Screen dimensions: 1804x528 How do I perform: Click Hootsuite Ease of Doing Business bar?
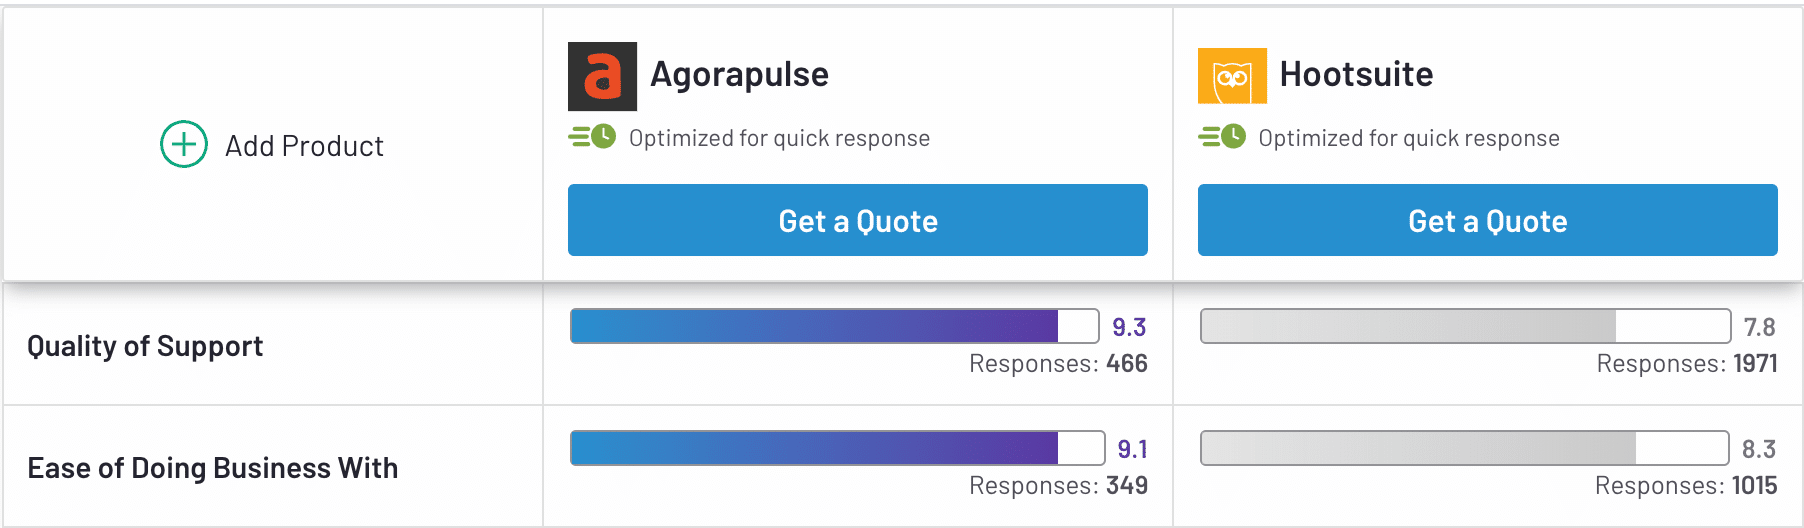click(1464, 448)
